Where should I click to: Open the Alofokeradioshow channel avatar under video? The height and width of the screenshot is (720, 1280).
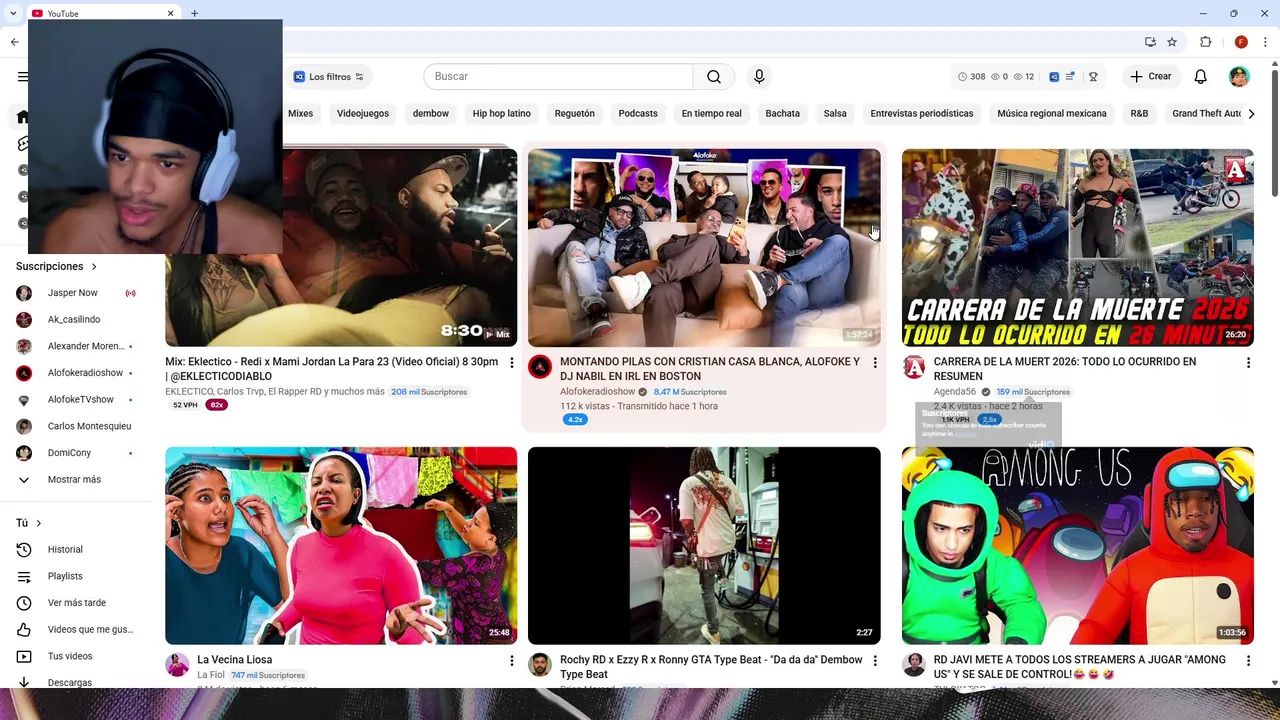coord(540,367)
